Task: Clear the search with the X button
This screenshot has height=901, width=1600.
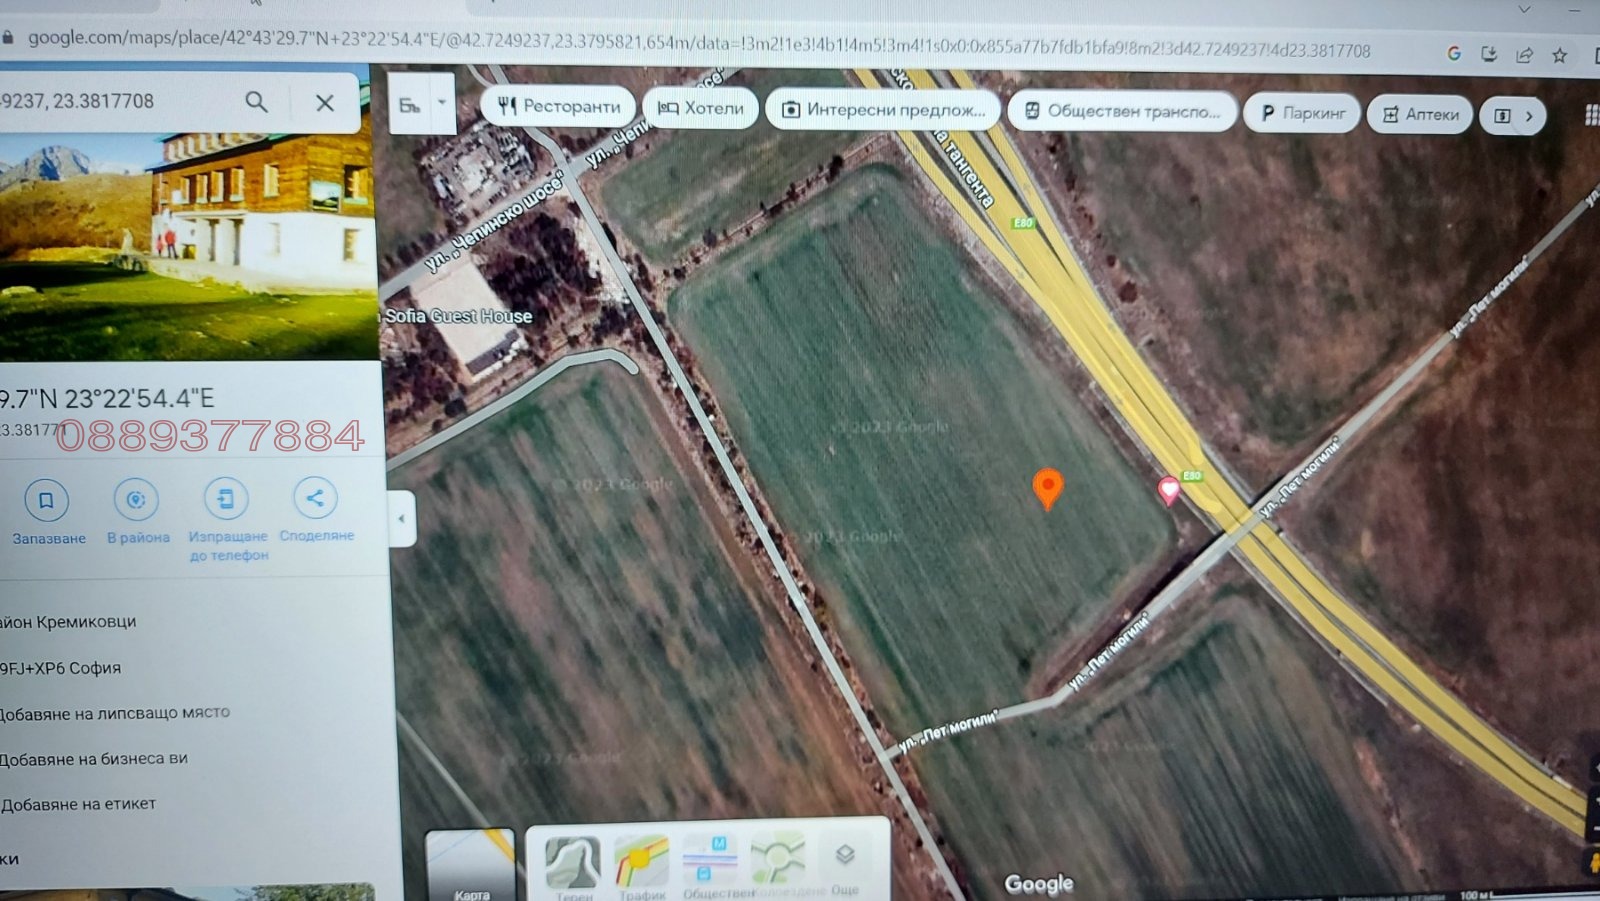Action: click(x=324, y=103)
